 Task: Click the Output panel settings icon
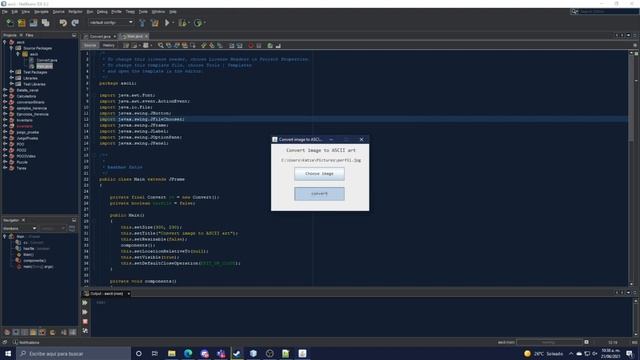85,331
